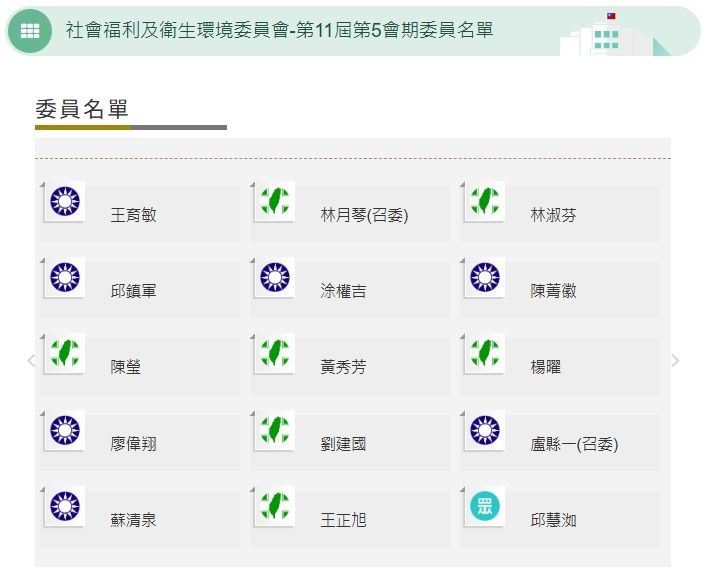Advance to next slide with right arrow

tap(675, 360)
